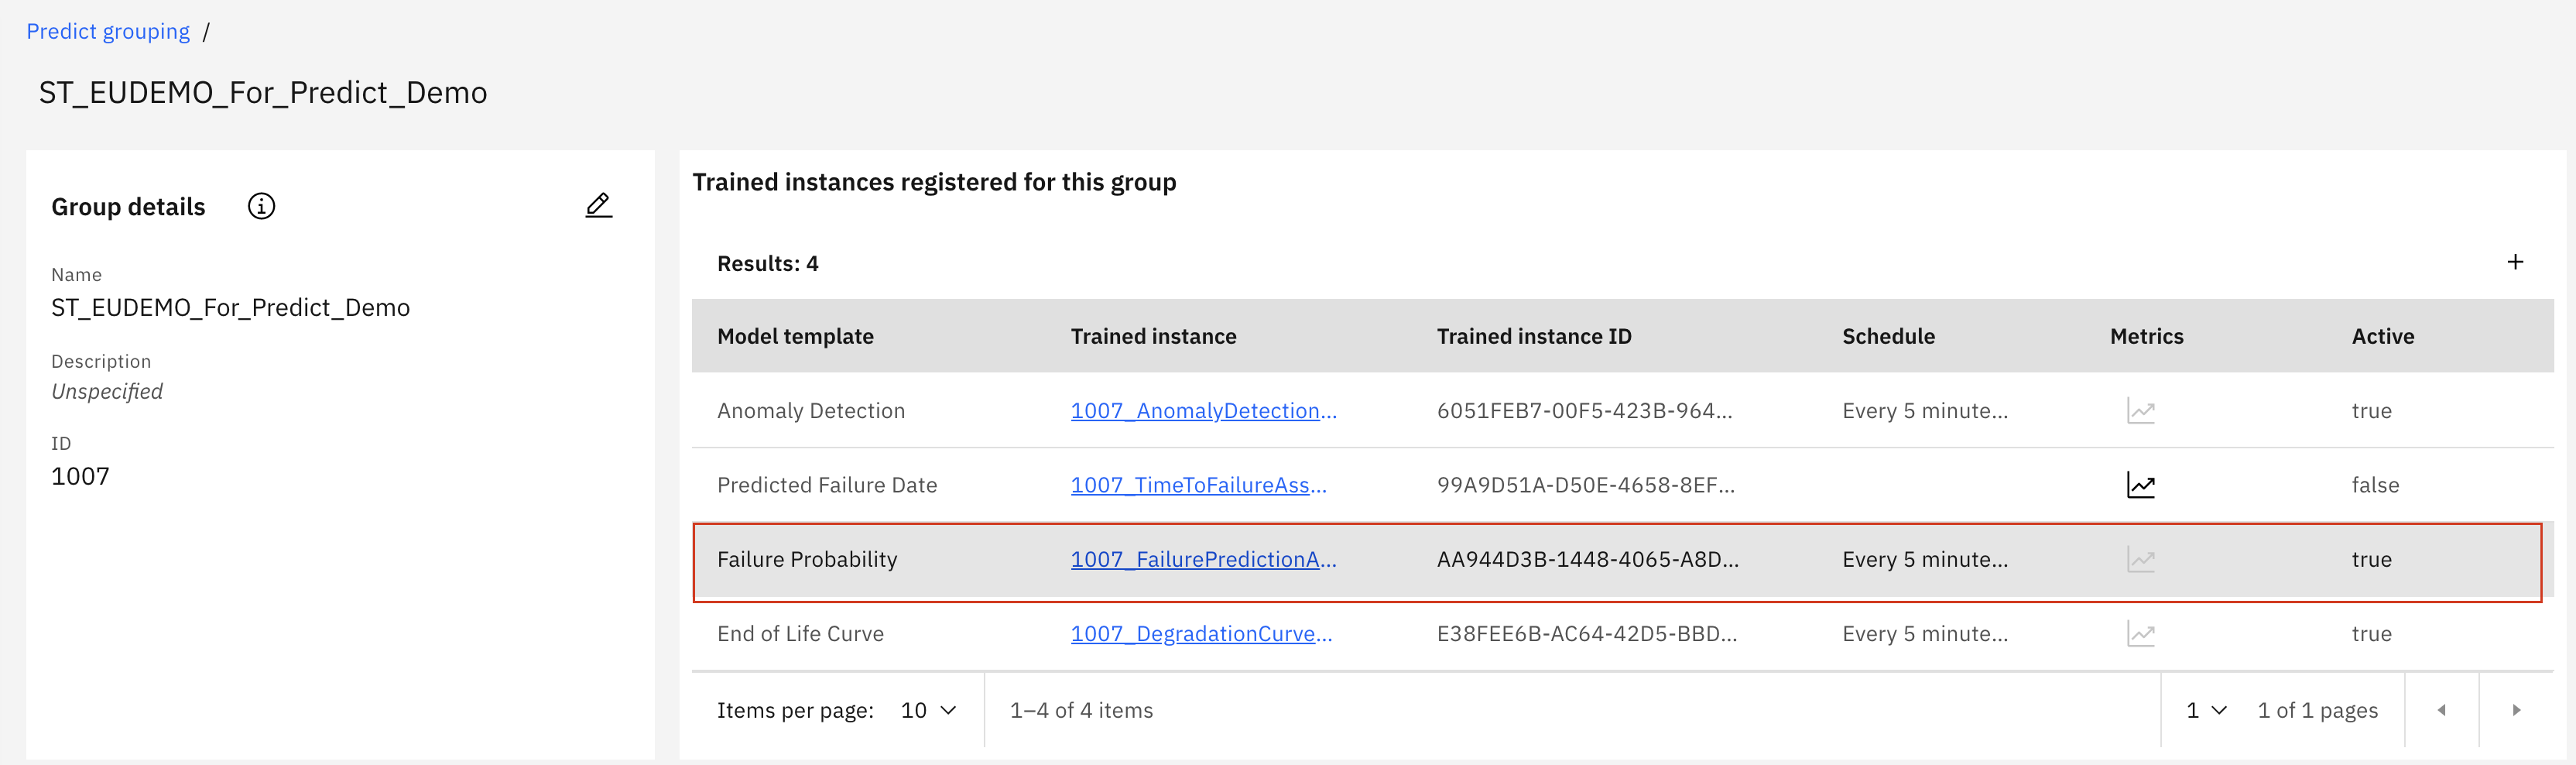
Task: Open the 1007_AnomalyDetection trained instance link
Action: 1203,411
